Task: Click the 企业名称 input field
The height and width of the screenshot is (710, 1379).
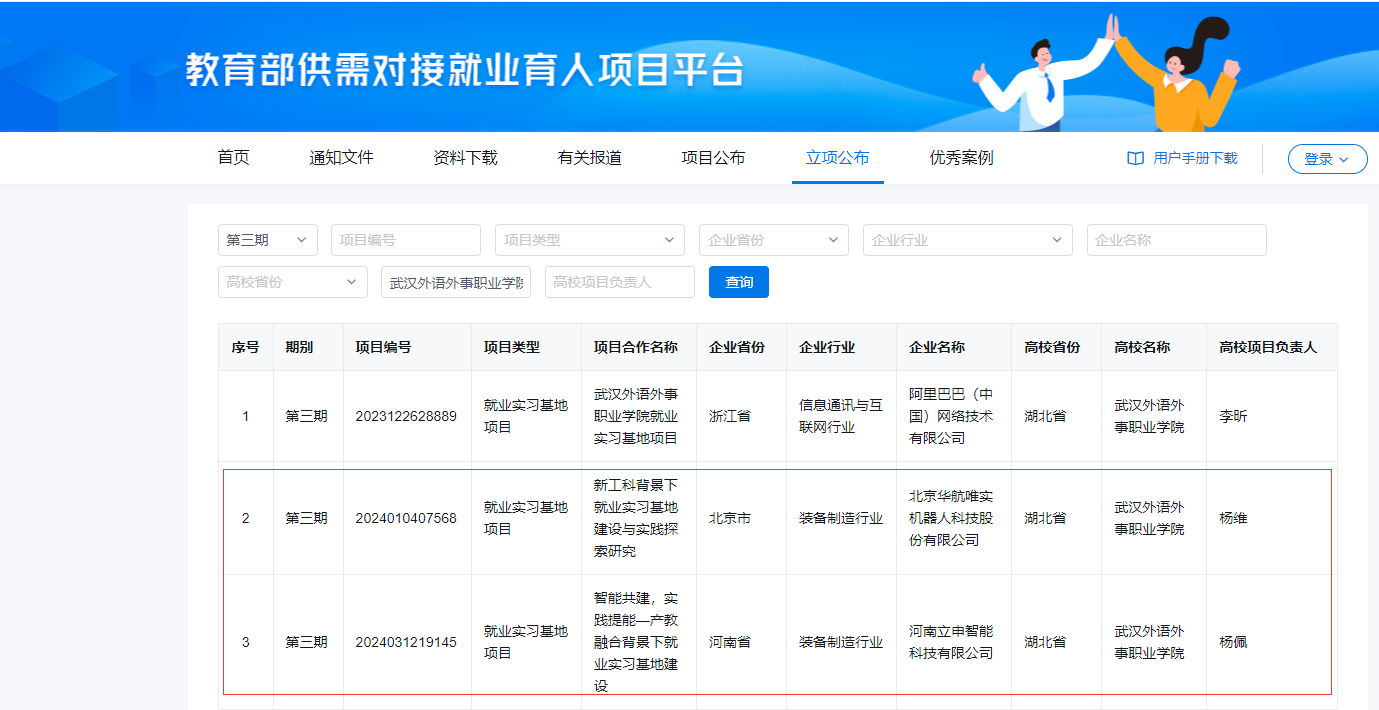Action: [1177, 240]
